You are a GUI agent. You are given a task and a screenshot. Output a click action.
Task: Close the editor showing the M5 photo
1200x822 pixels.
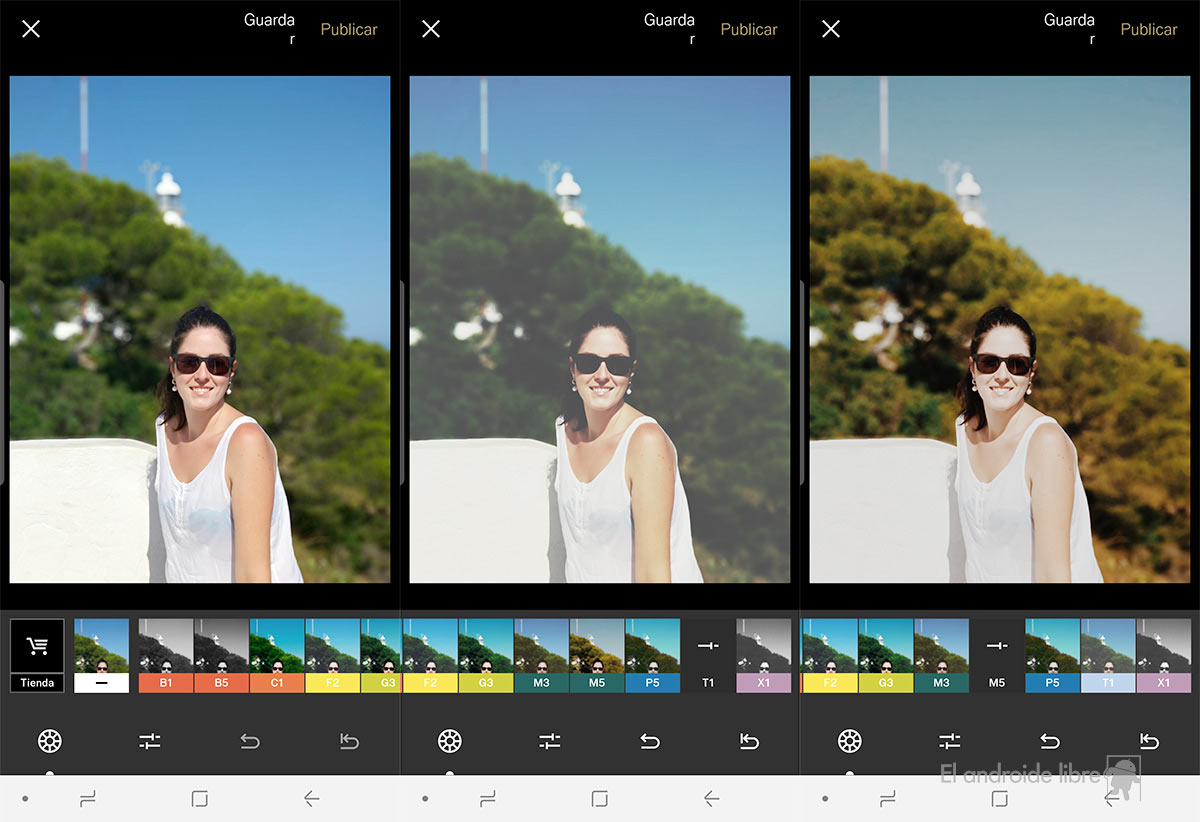click(x=831, y=29)
